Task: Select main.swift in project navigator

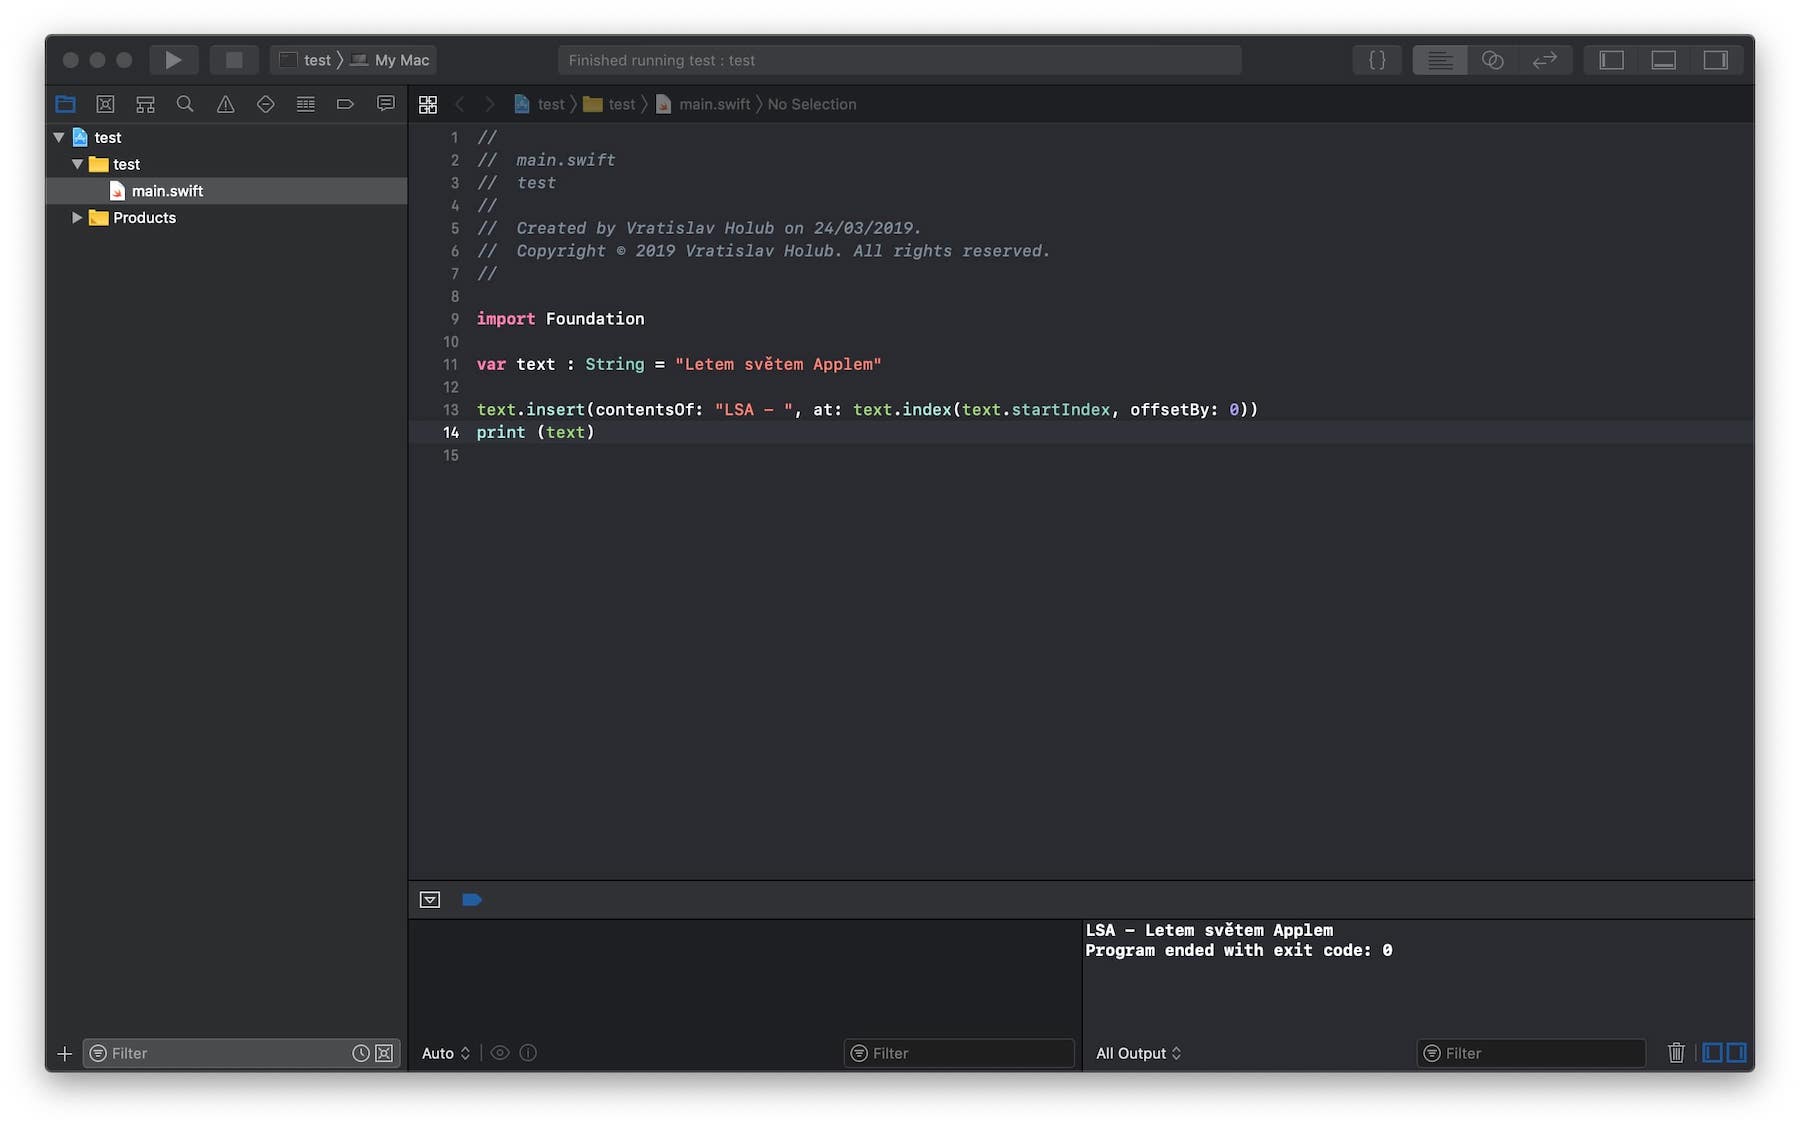Action: [x=167, y=191]
